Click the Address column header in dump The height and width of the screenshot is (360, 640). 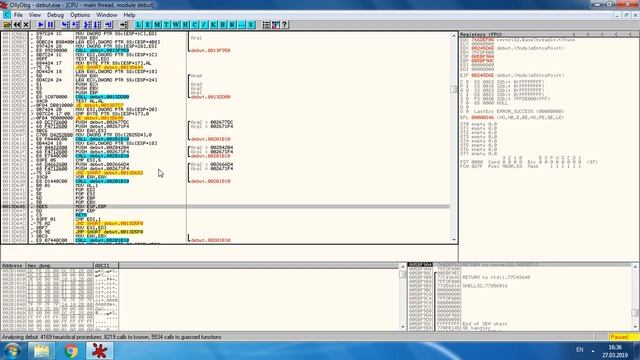pos(13,265)
